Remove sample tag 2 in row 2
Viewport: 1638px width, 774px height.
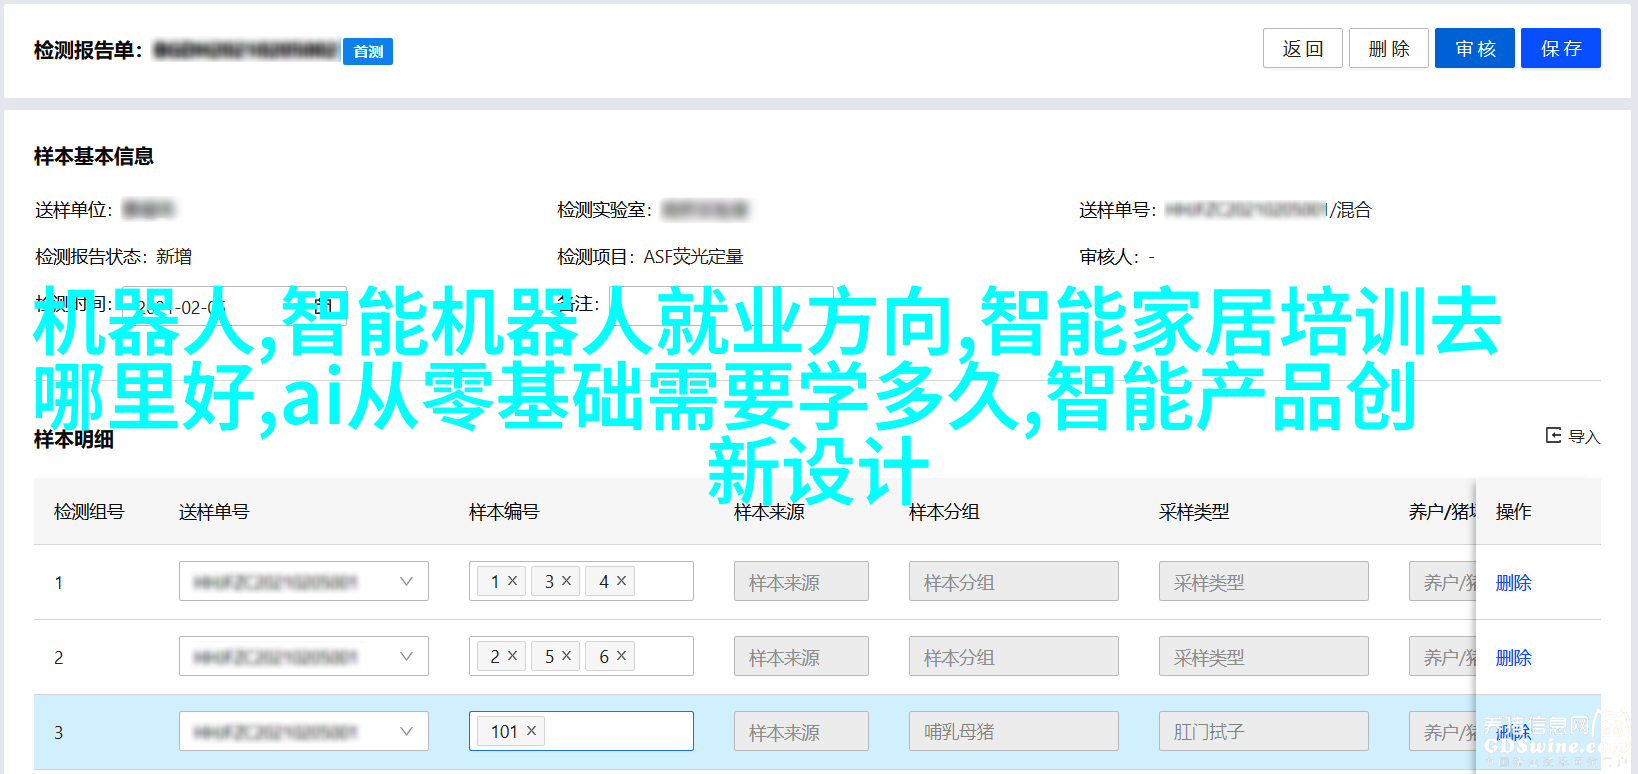click(x=513, y=656)
